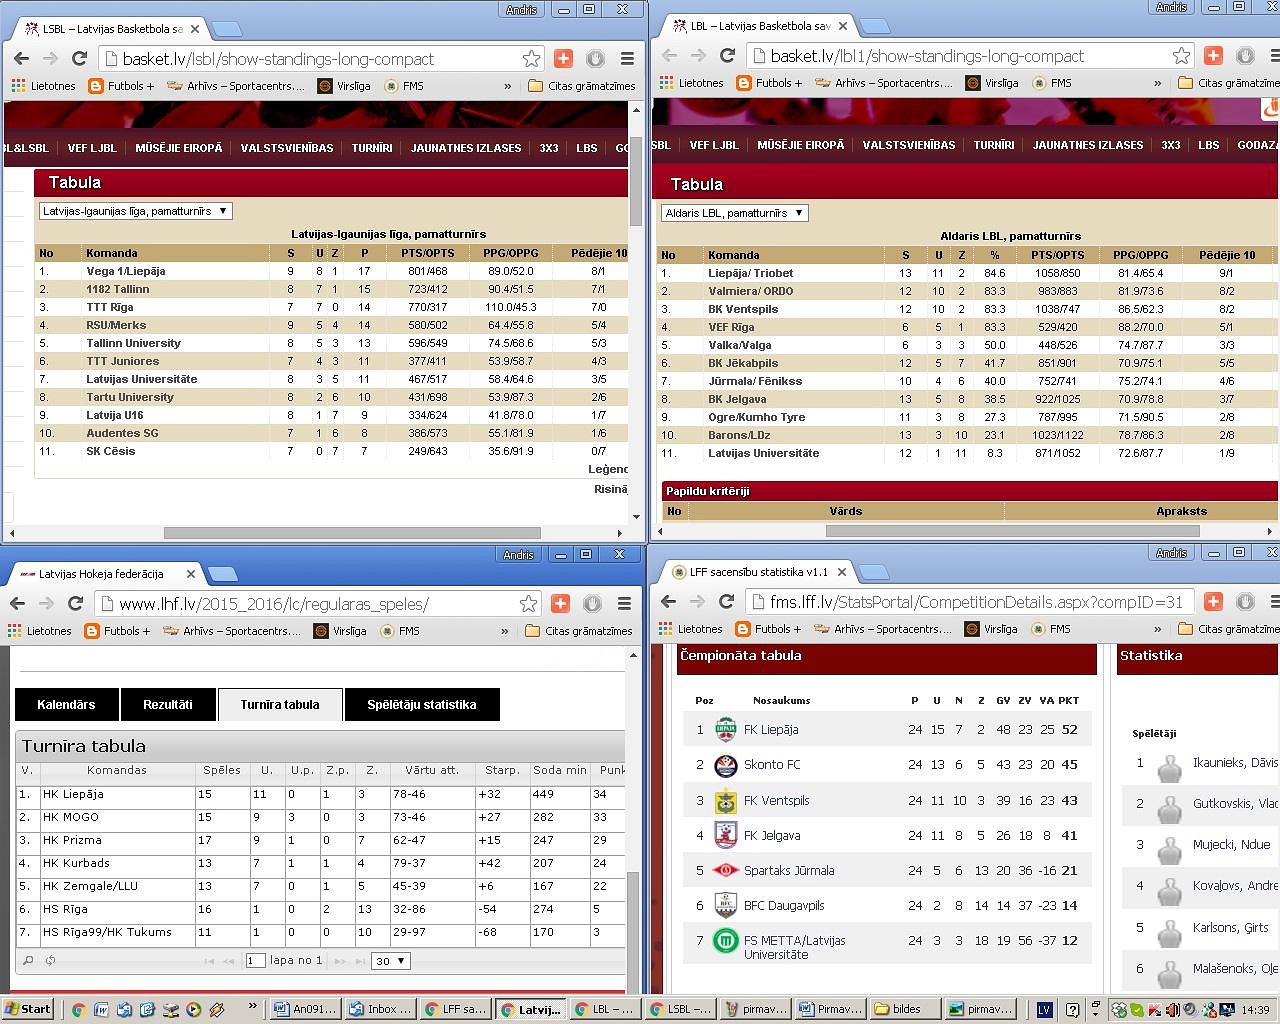Open the FMS bookmark in LFF window
This screenshot has width=1280, height=1024.
1051,629
